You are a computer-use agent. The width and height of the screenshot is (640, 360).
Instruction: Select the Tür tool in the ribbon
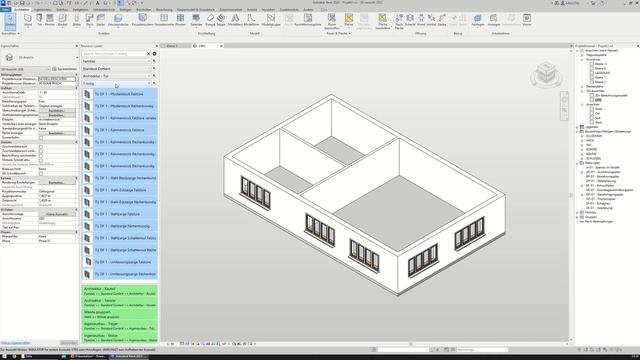pos(39,20)
